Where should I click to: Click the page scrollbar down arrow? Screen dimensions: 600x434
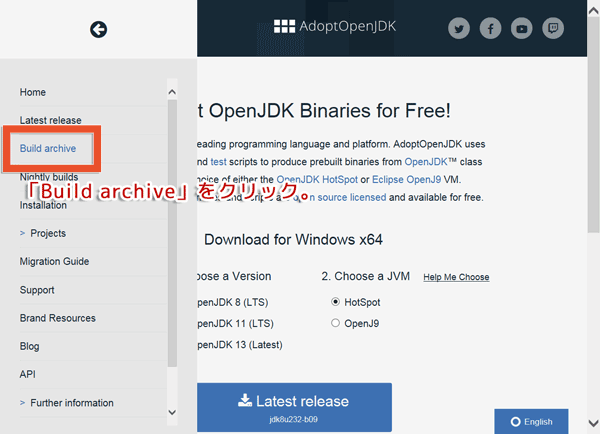click(x=593, y=423)
